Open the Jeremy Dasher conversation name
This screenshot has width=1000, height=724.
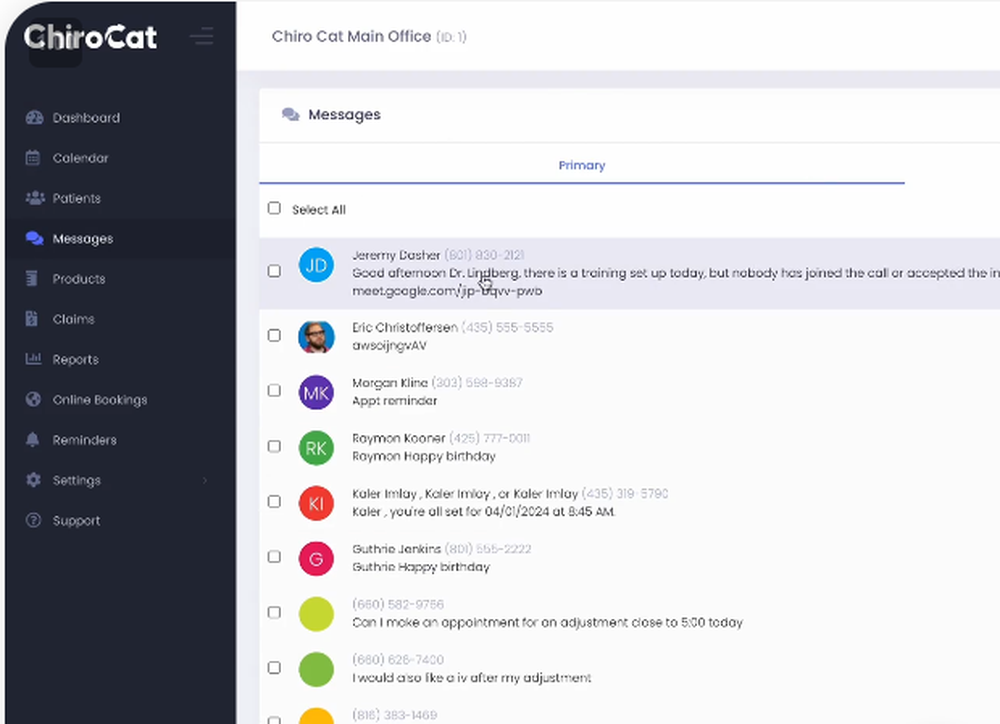(x=396, y=255)
